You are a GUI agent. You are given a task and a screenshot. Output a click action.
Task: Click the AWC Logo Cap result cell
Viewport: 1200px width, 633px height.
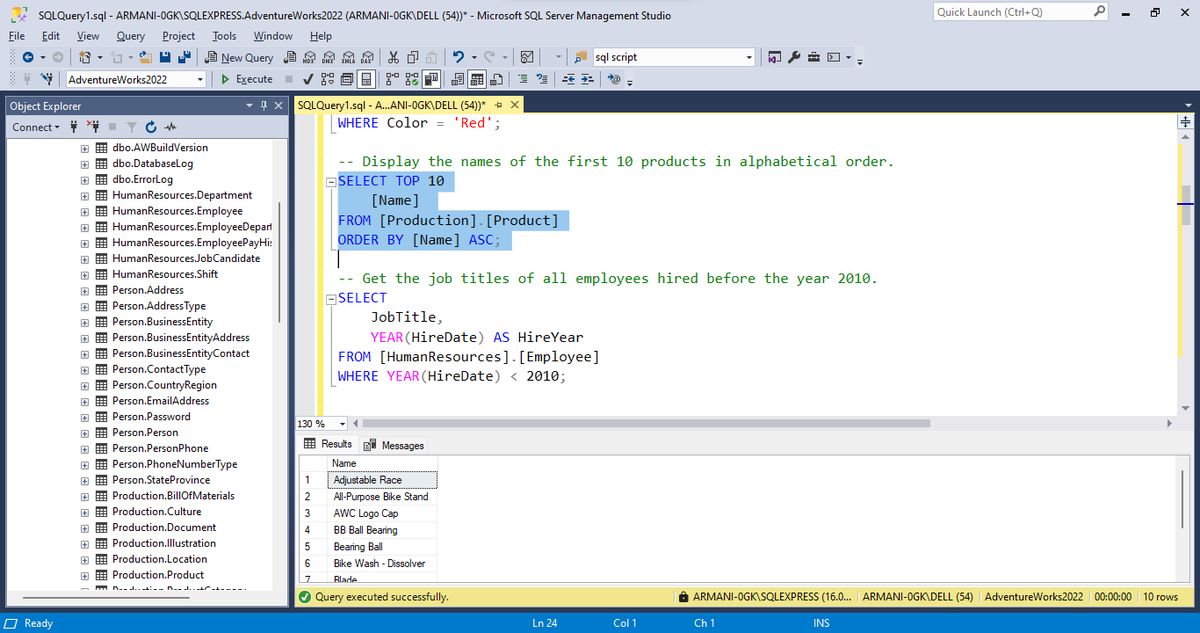(x=383, y=513)
